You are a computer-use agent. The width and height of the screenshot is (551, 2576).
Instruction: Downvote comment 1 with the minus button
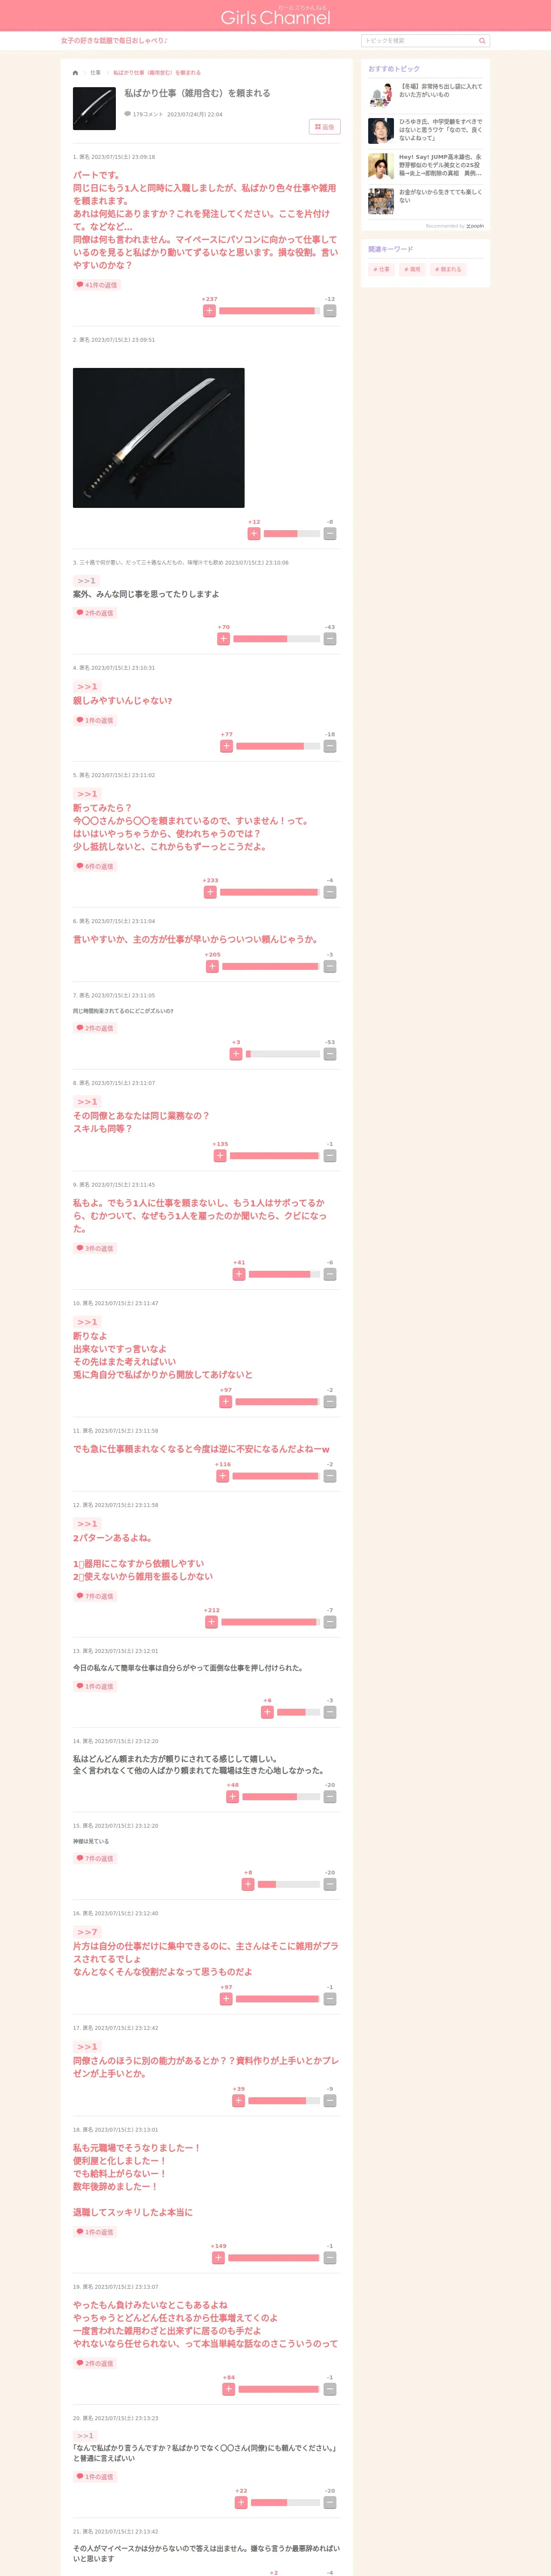tap(330, 311)
